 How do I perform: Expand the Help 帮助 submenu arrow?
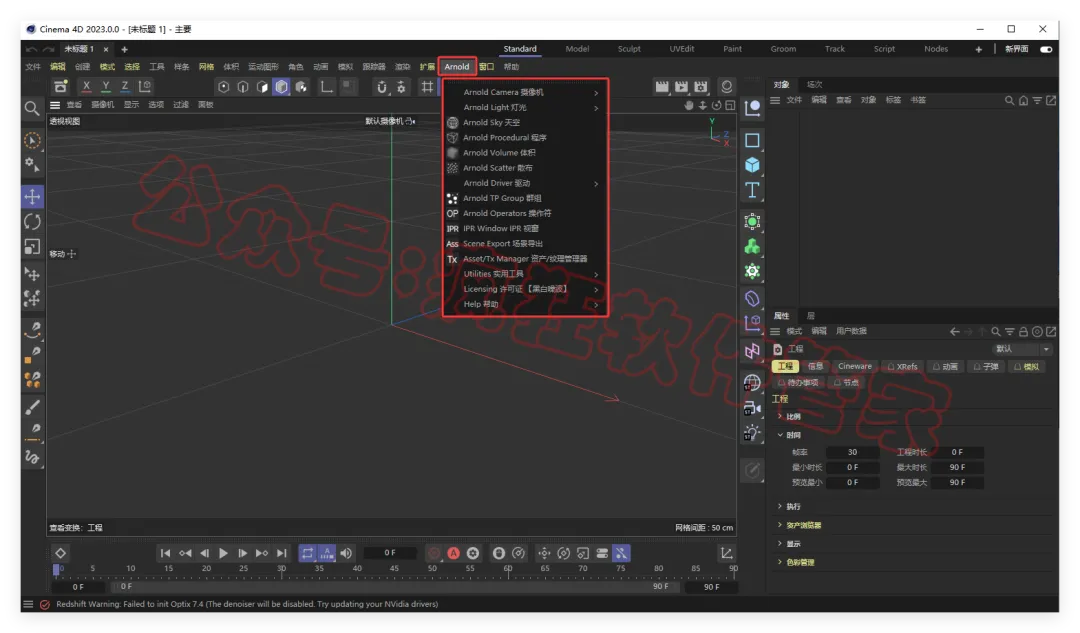(x=596, y=304)
